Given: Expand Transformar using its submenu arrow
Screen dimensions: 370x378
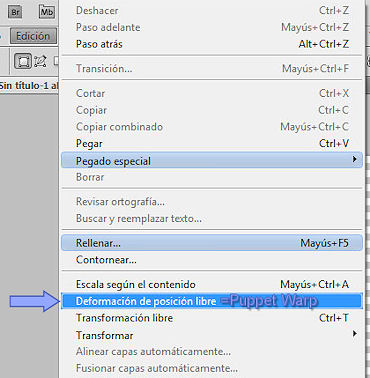Looking at the screenshot, I should 355,334.
